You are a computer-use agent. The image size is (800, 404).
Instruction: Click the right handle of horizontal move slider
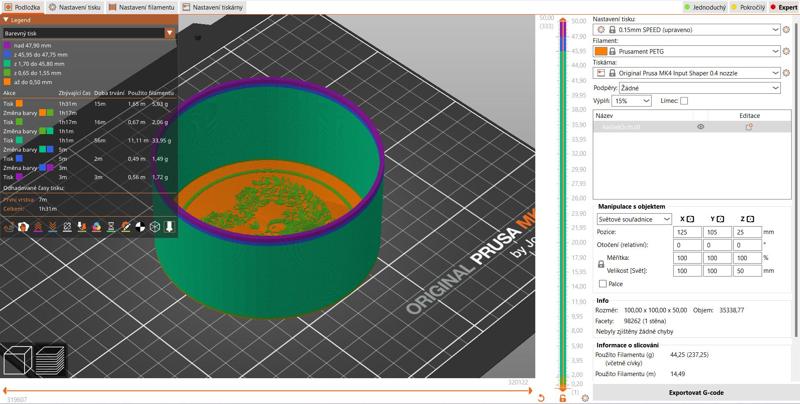tap(529, 391)
